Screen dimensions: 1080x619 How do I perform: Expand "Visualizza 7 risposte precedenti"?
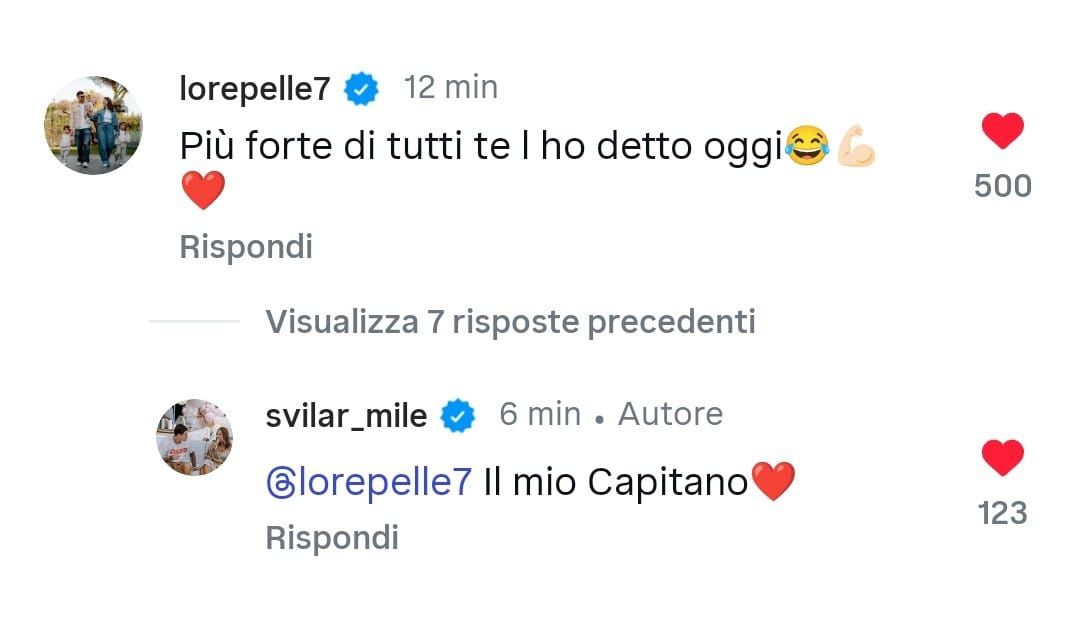[510, 322]
